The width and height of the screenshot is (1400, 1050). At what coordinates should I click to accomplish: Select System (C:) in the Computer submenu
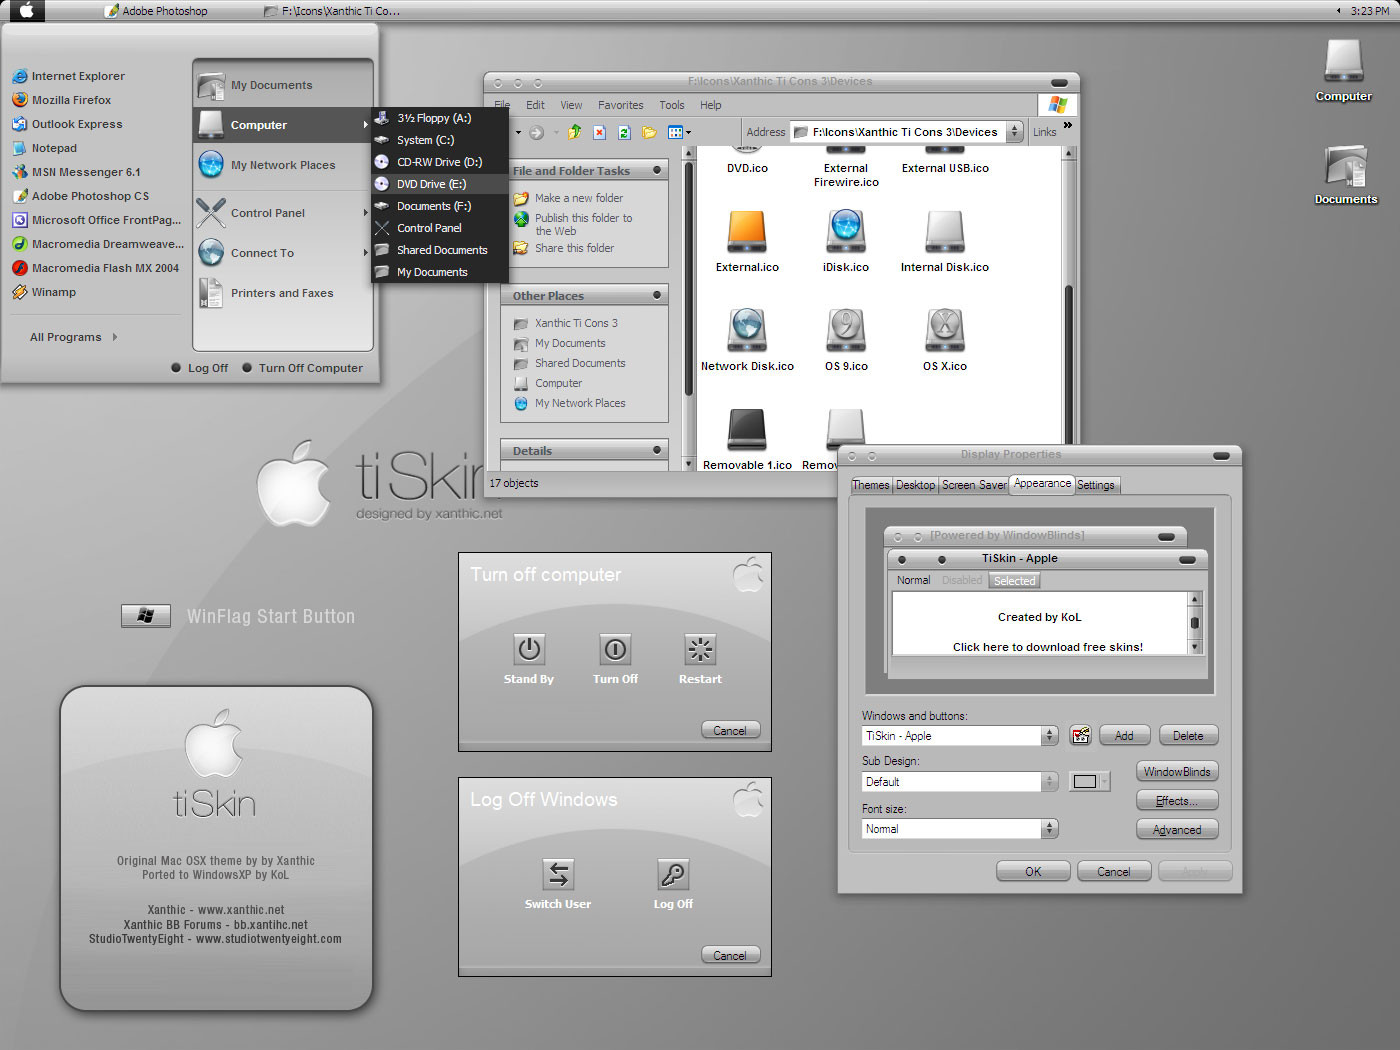pyautogui.click(x=440, y=140)
